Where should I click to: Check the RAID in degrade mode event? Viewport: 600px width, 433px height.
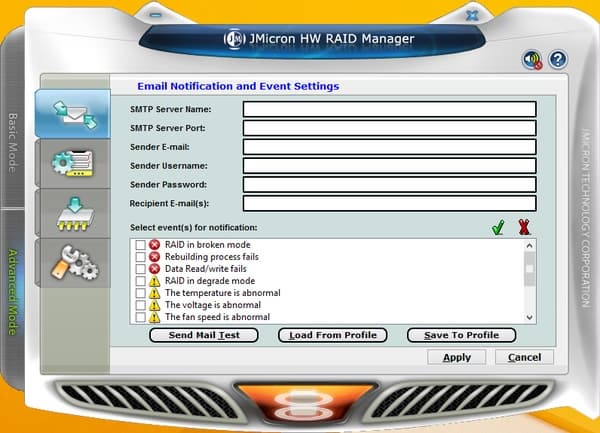tap(140, 281)
